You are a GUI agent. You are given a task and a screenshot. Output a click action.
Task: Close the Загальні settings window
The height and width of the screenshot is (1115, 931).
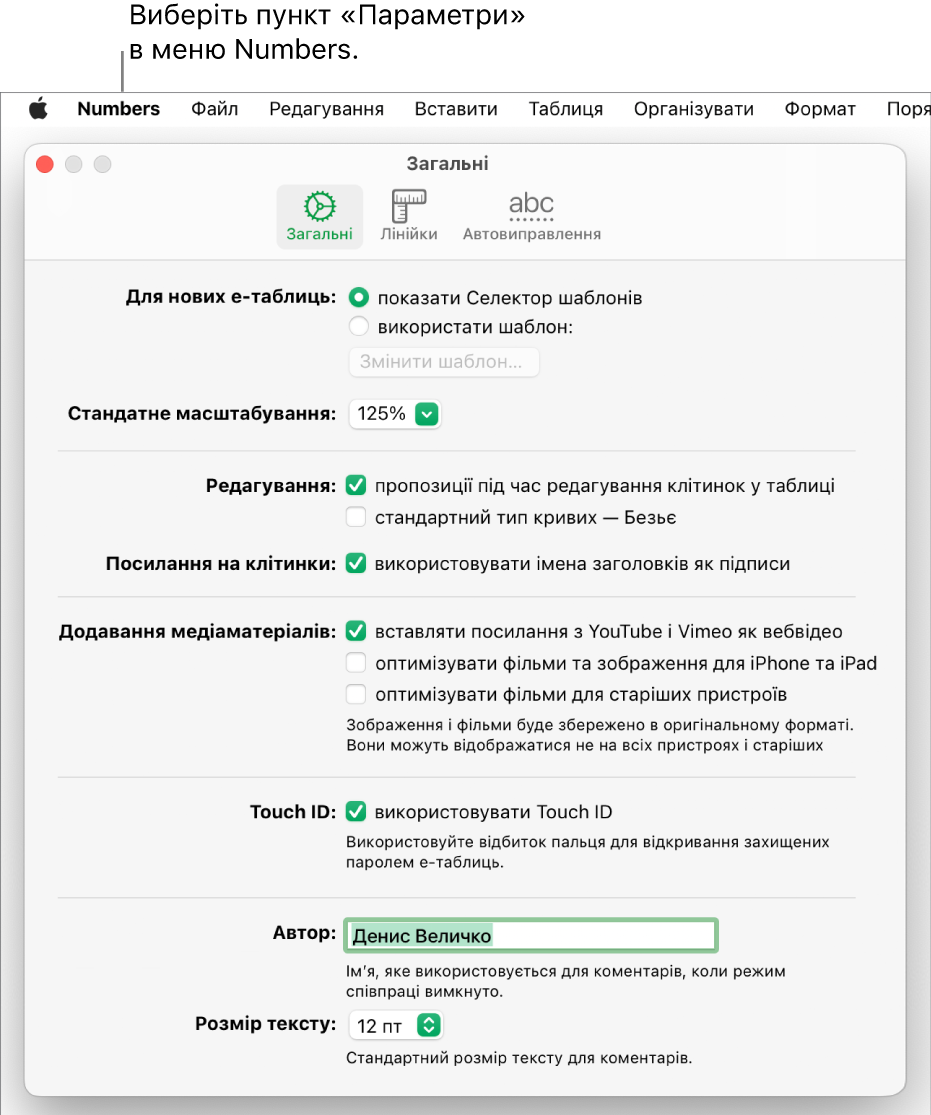pos(45,164)
